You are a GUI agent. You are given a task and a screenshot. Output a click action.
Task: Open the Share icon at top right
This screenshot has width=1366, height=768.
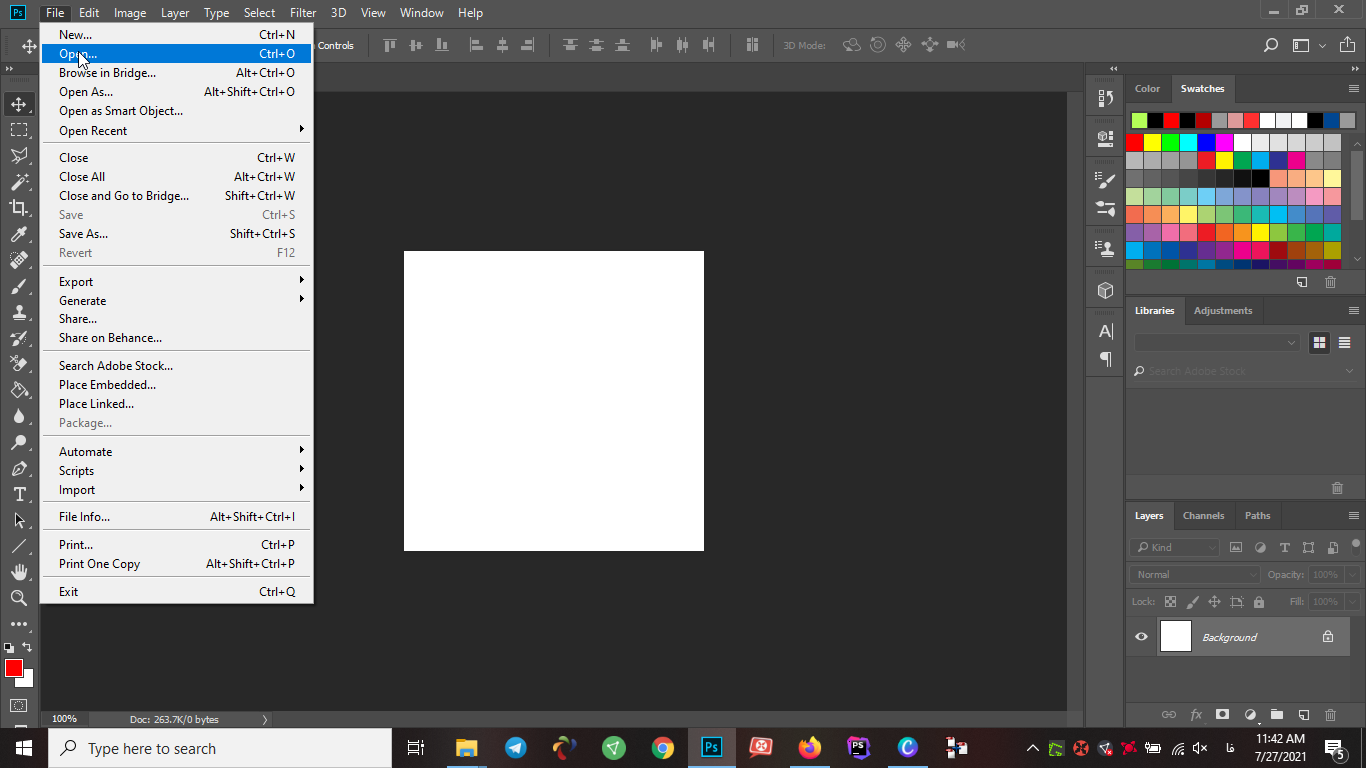coord(1347,45)
